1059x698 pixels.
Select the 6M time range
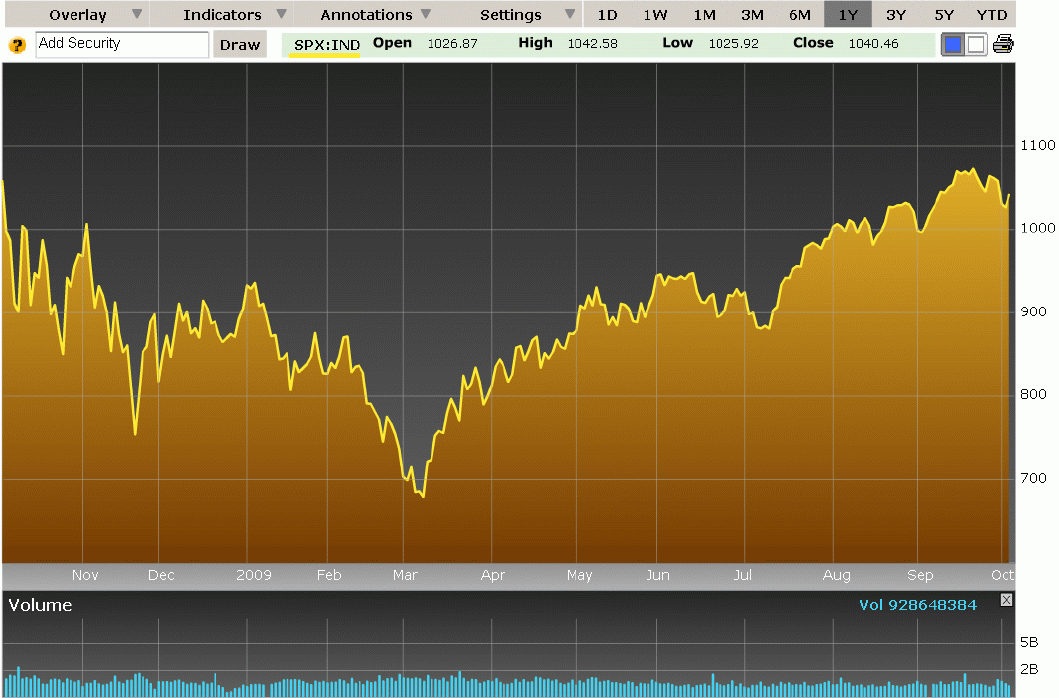pos(800,15)
